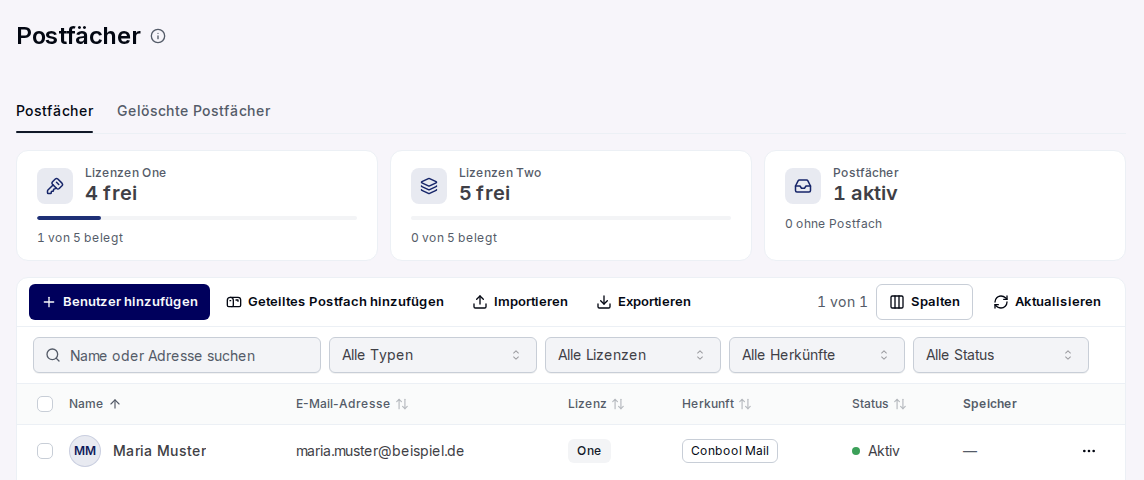Viewport: 1144px width, 480px height.
Task: Click 1 von 5 belegt text
Action: click(x=80, y=238)
